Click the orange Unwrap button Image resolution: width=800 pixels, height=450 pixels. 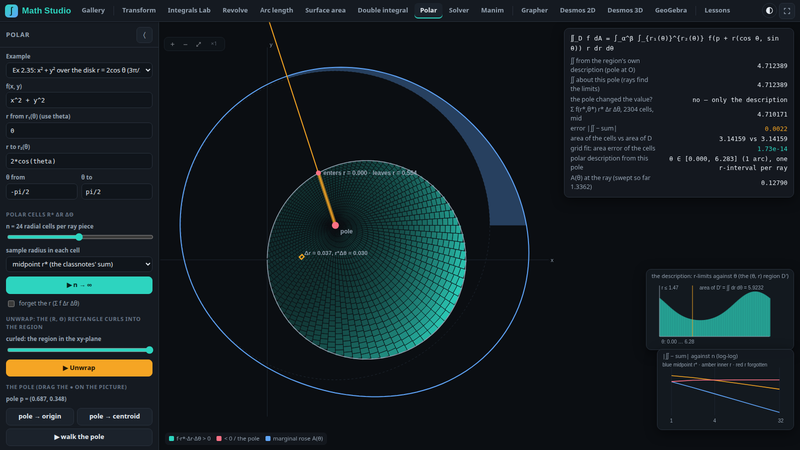[x=79, y=368]
